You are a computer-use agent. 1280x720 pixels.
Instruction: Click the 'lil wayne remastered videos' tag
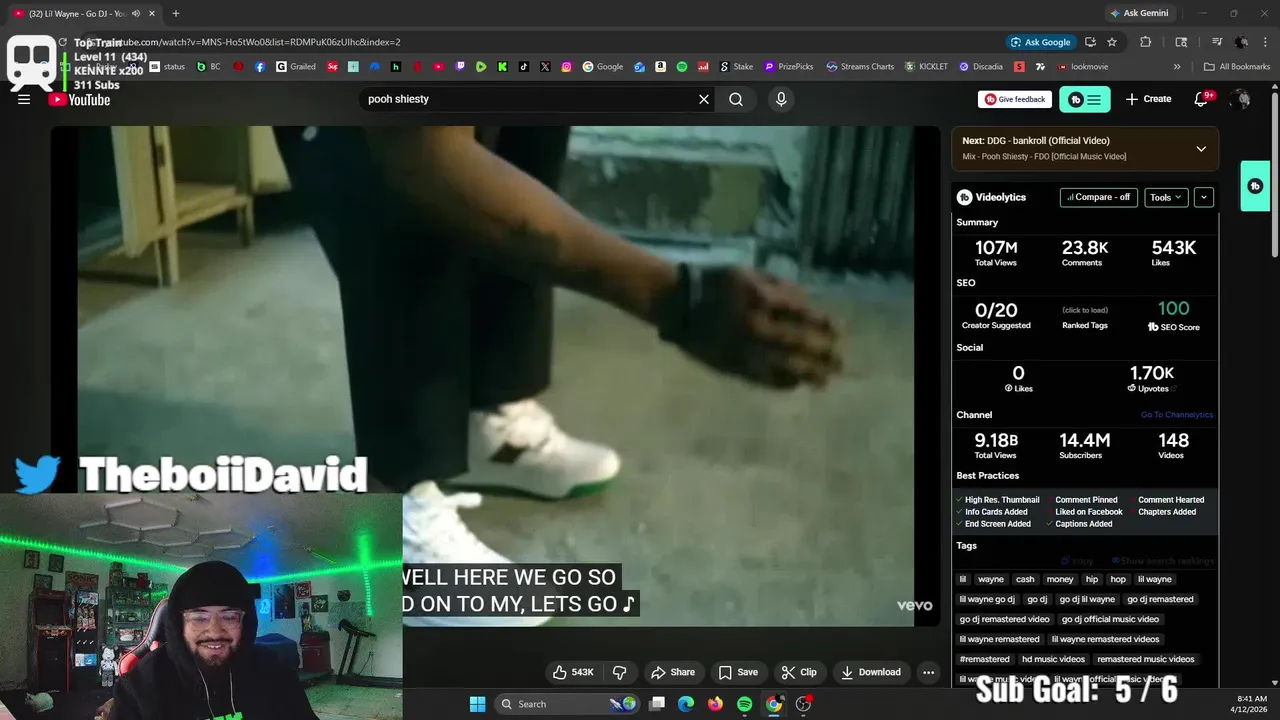(x=1105, y=639)
